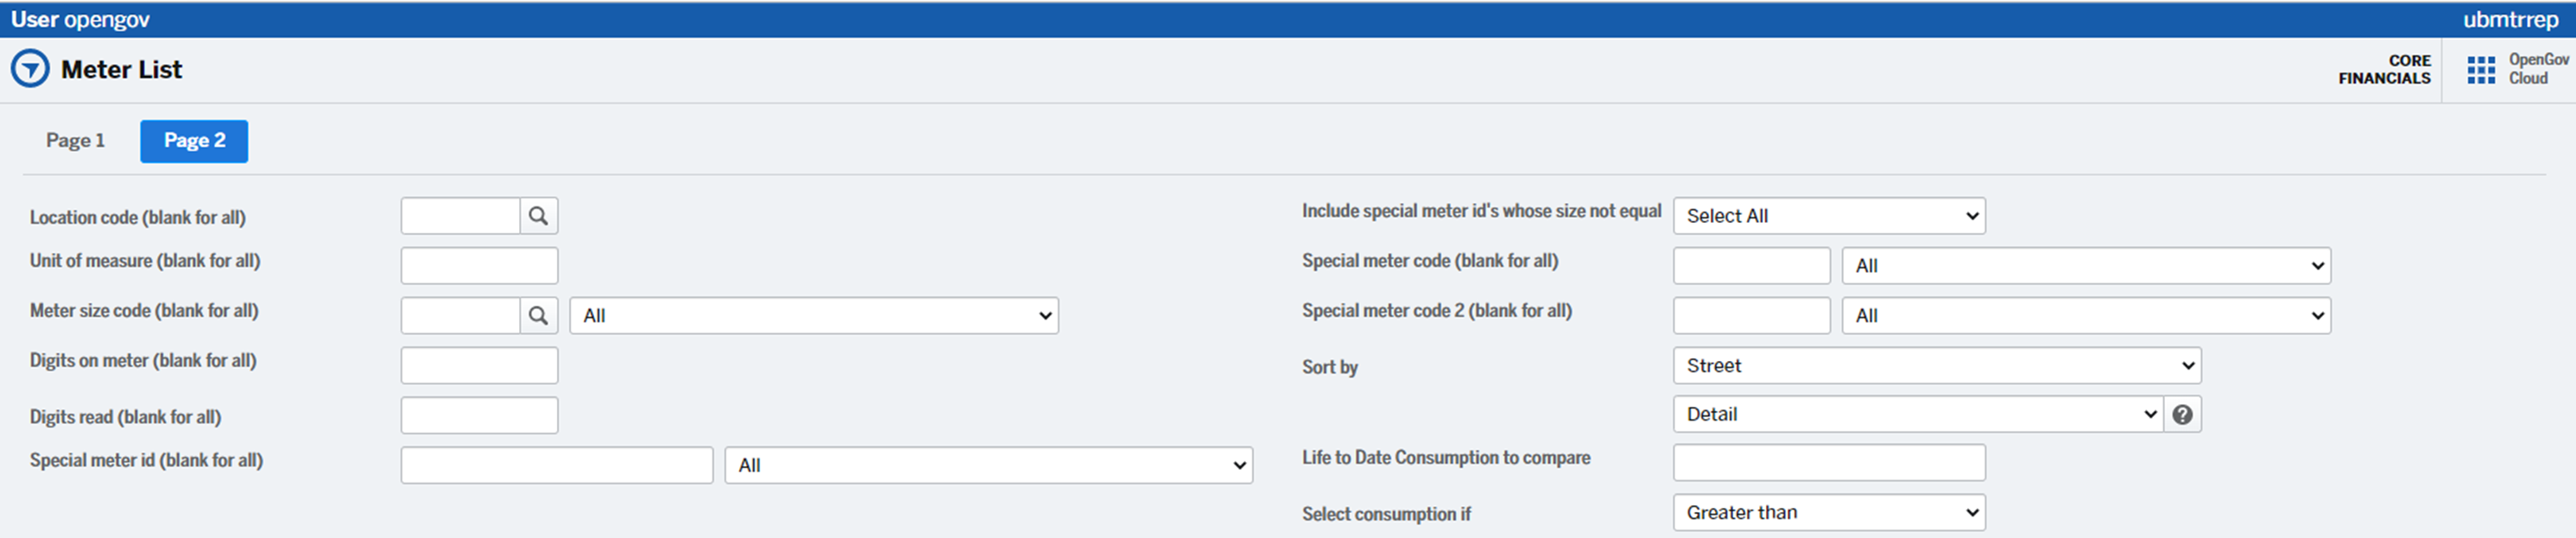
Task: Click the Unit of measure (blank for all) label
Action: point(145,261)
